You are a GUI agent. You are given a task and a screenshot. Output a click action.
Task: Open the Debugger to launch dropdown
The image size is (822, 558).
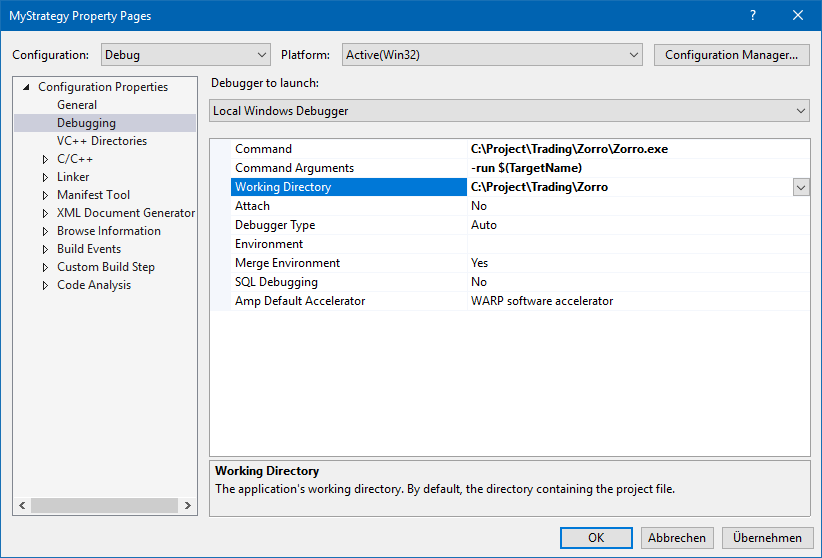(x=510, y=111)
